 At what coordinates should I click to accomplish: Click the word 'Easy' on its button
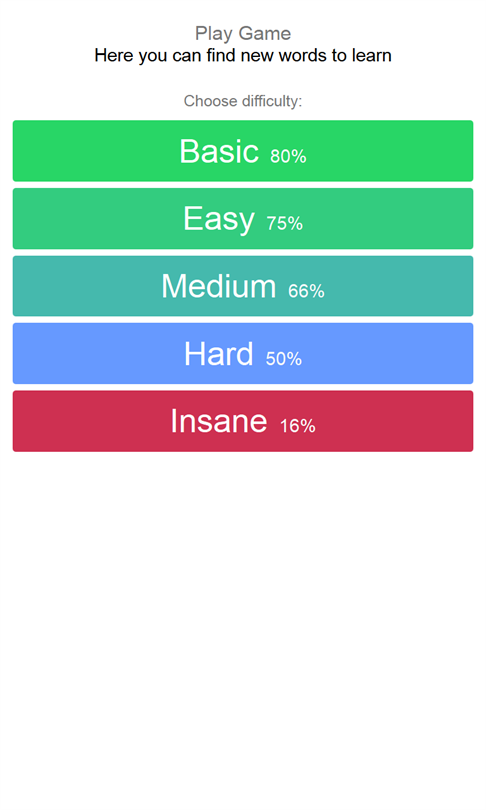219,220
